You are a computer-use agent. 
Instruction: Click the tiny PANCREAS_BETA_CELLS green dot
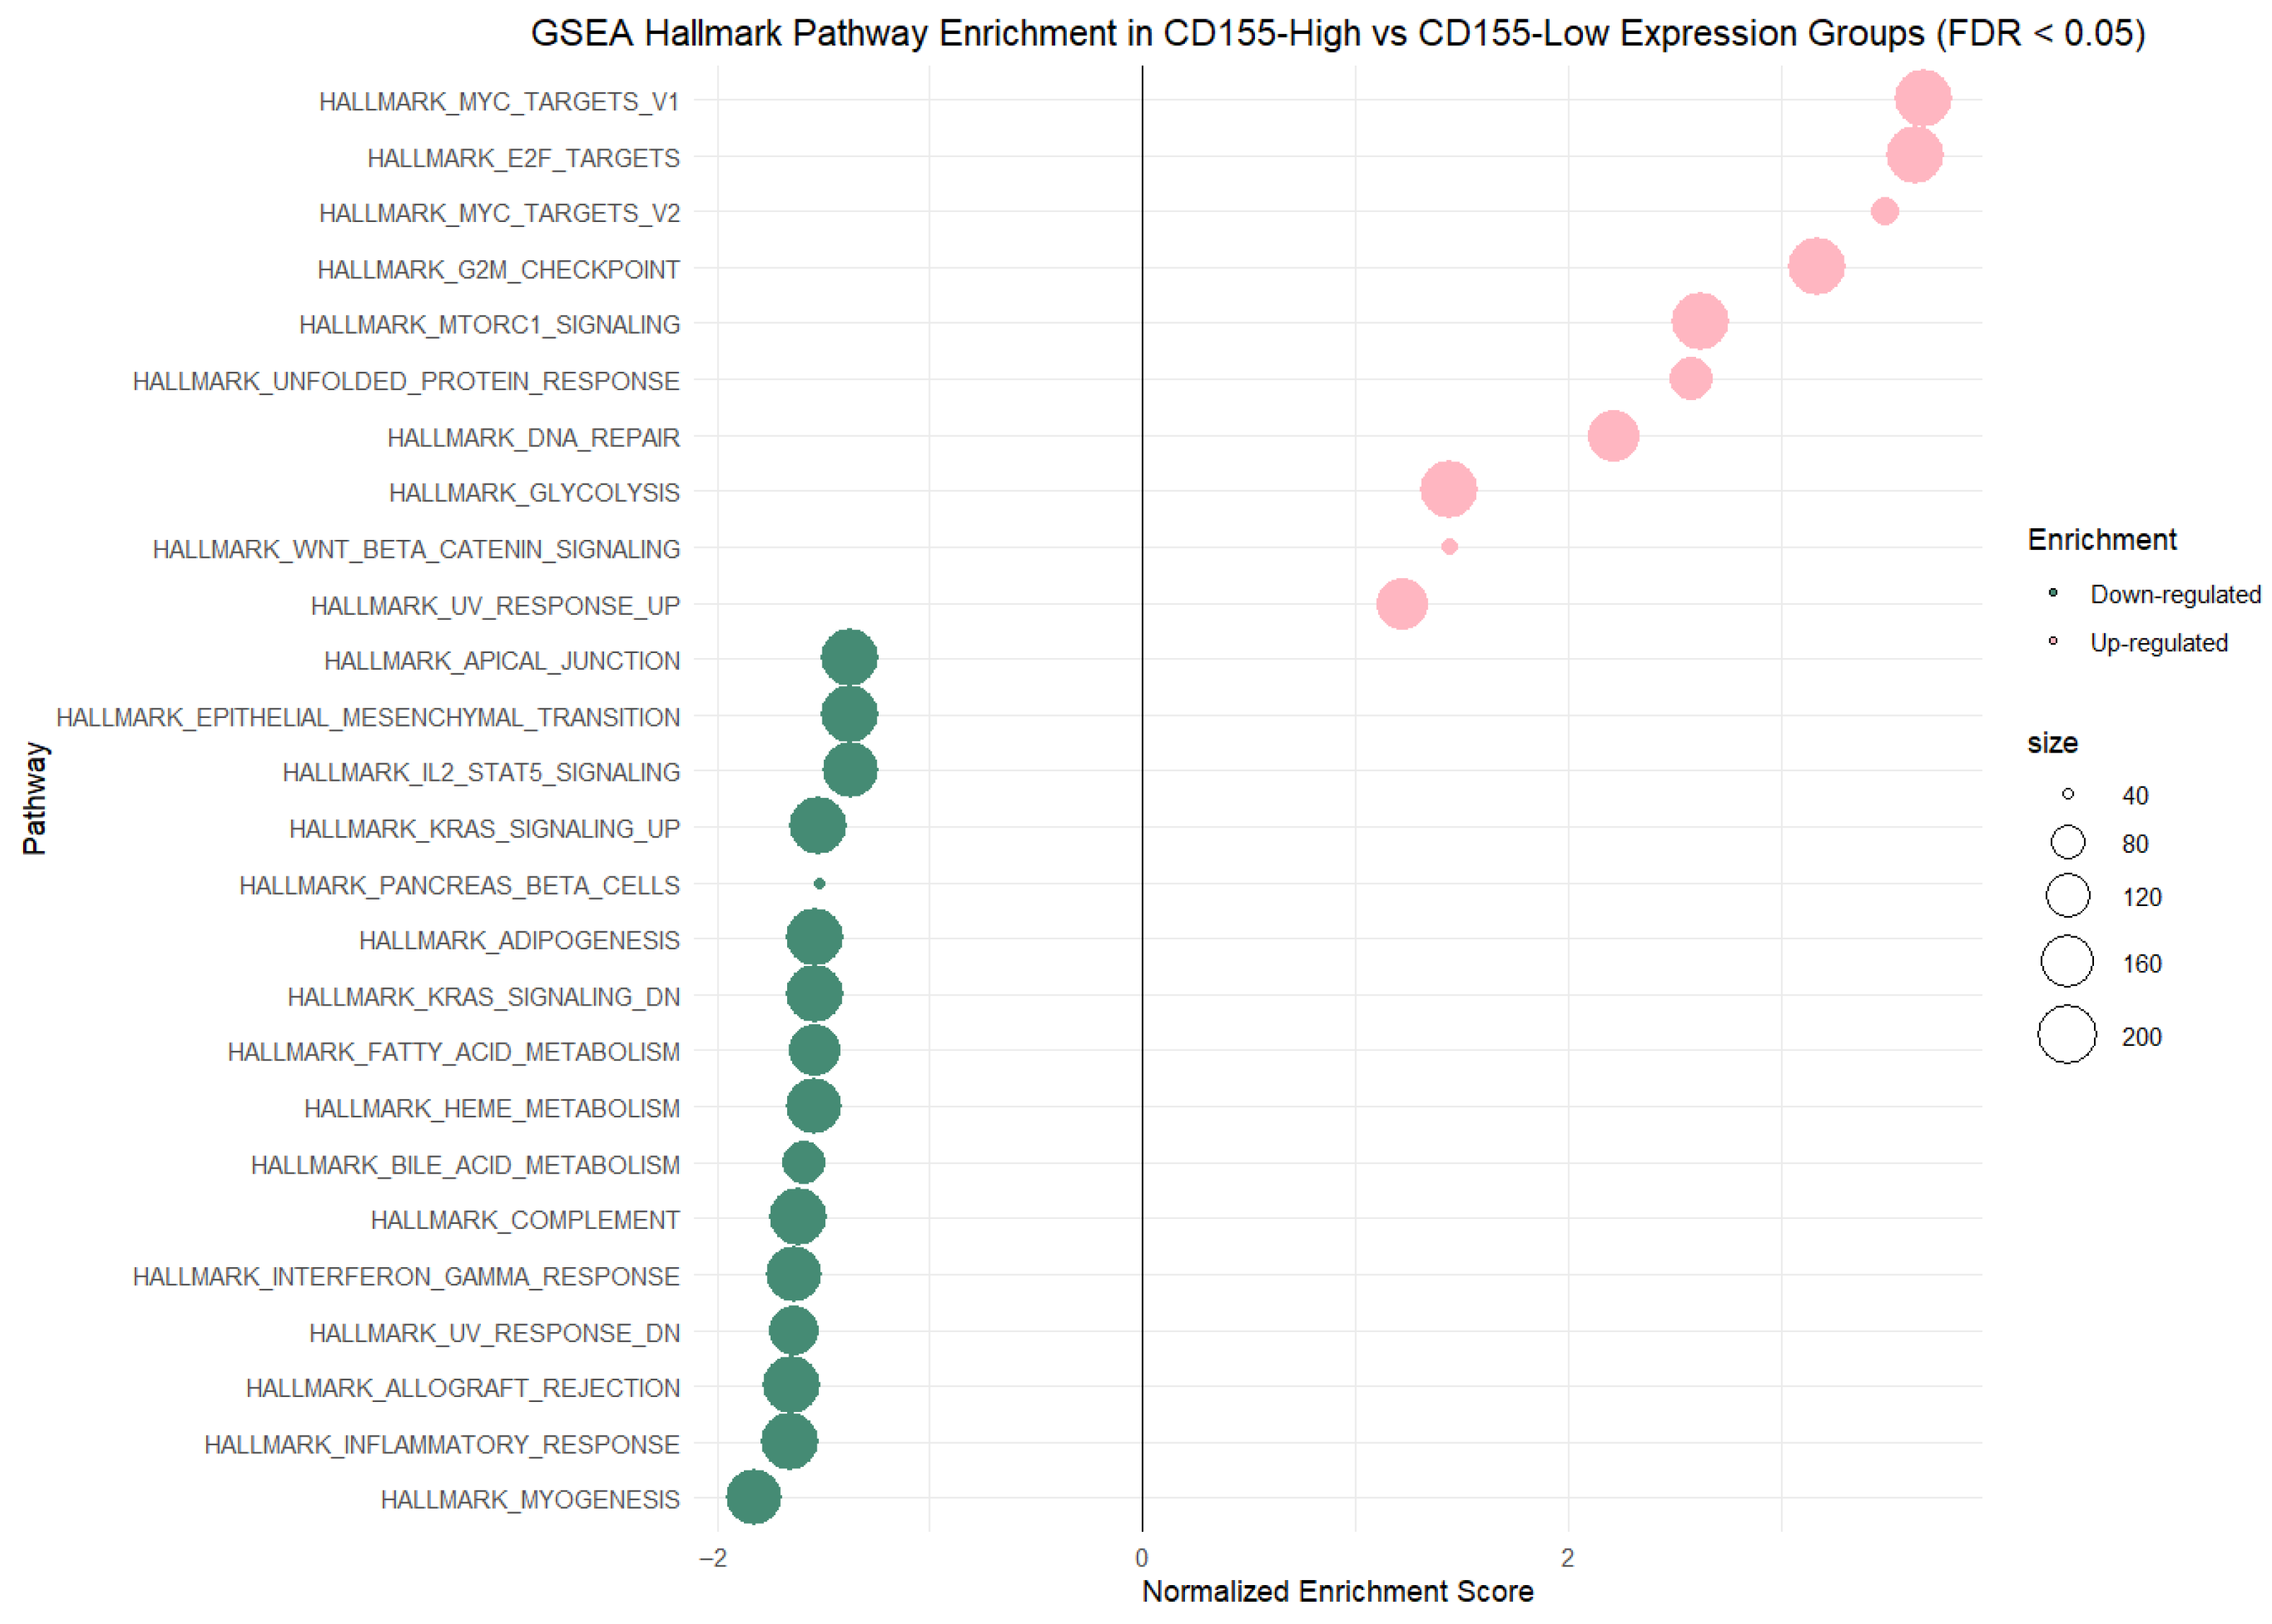click(819, 883)
